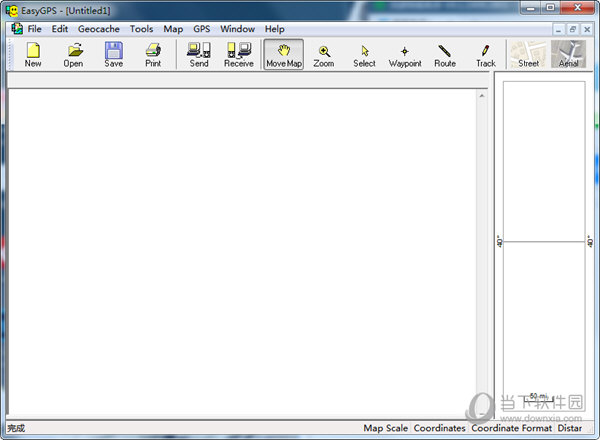The height and width of the screenshot is (440, 600).
Task: Activate the Move Map hand tool
Action: click(284, 55)
